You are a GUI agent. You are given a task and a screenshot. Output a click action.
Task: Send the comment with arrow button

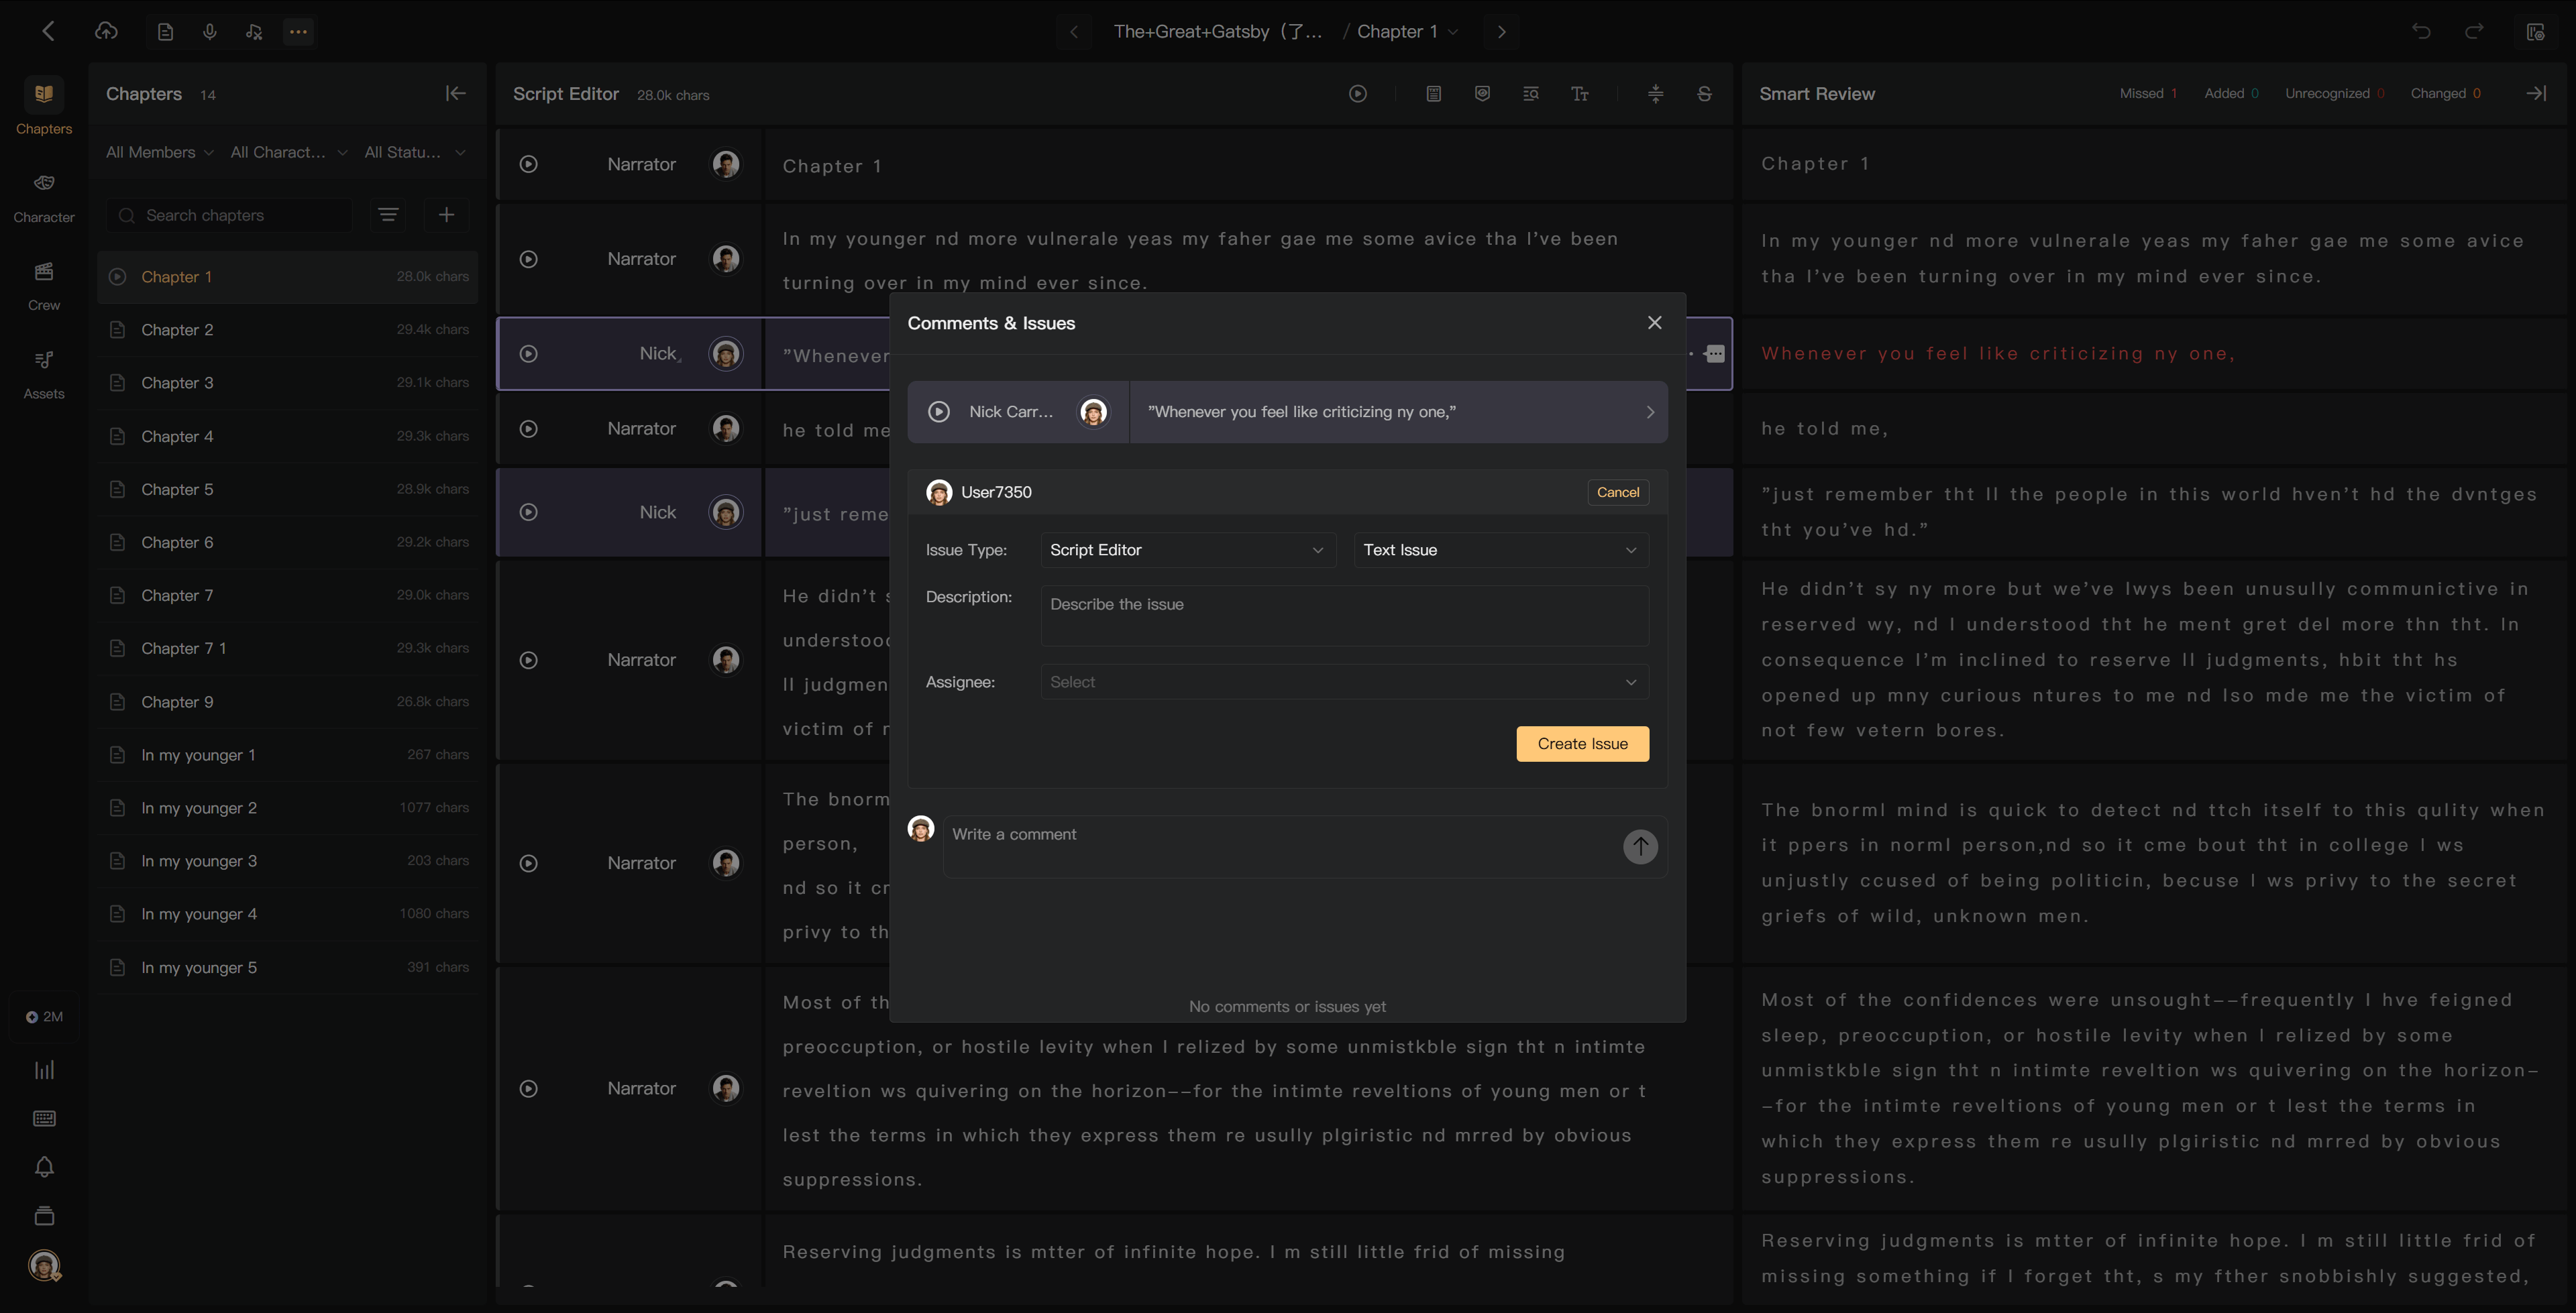(x=1640, y=846)
